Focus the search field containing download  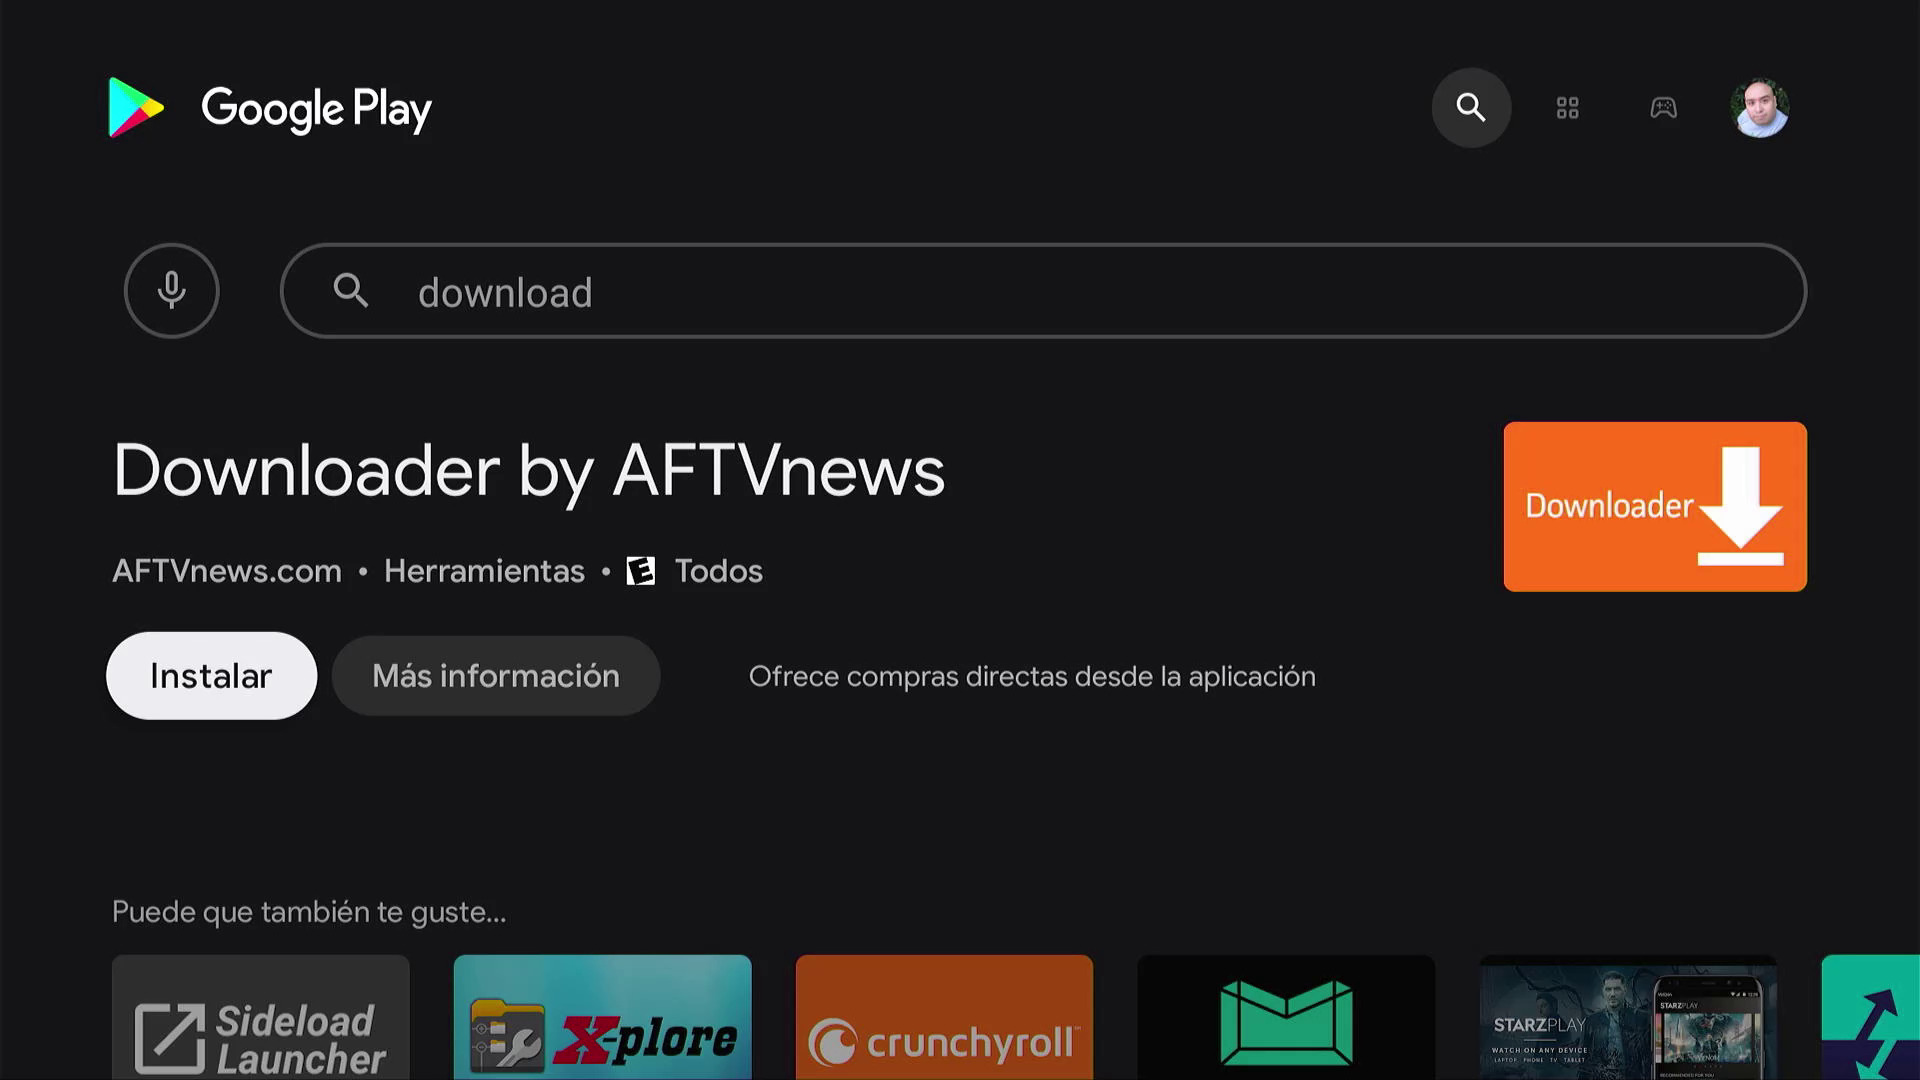pyautogui.click(x=1043, y=291)
